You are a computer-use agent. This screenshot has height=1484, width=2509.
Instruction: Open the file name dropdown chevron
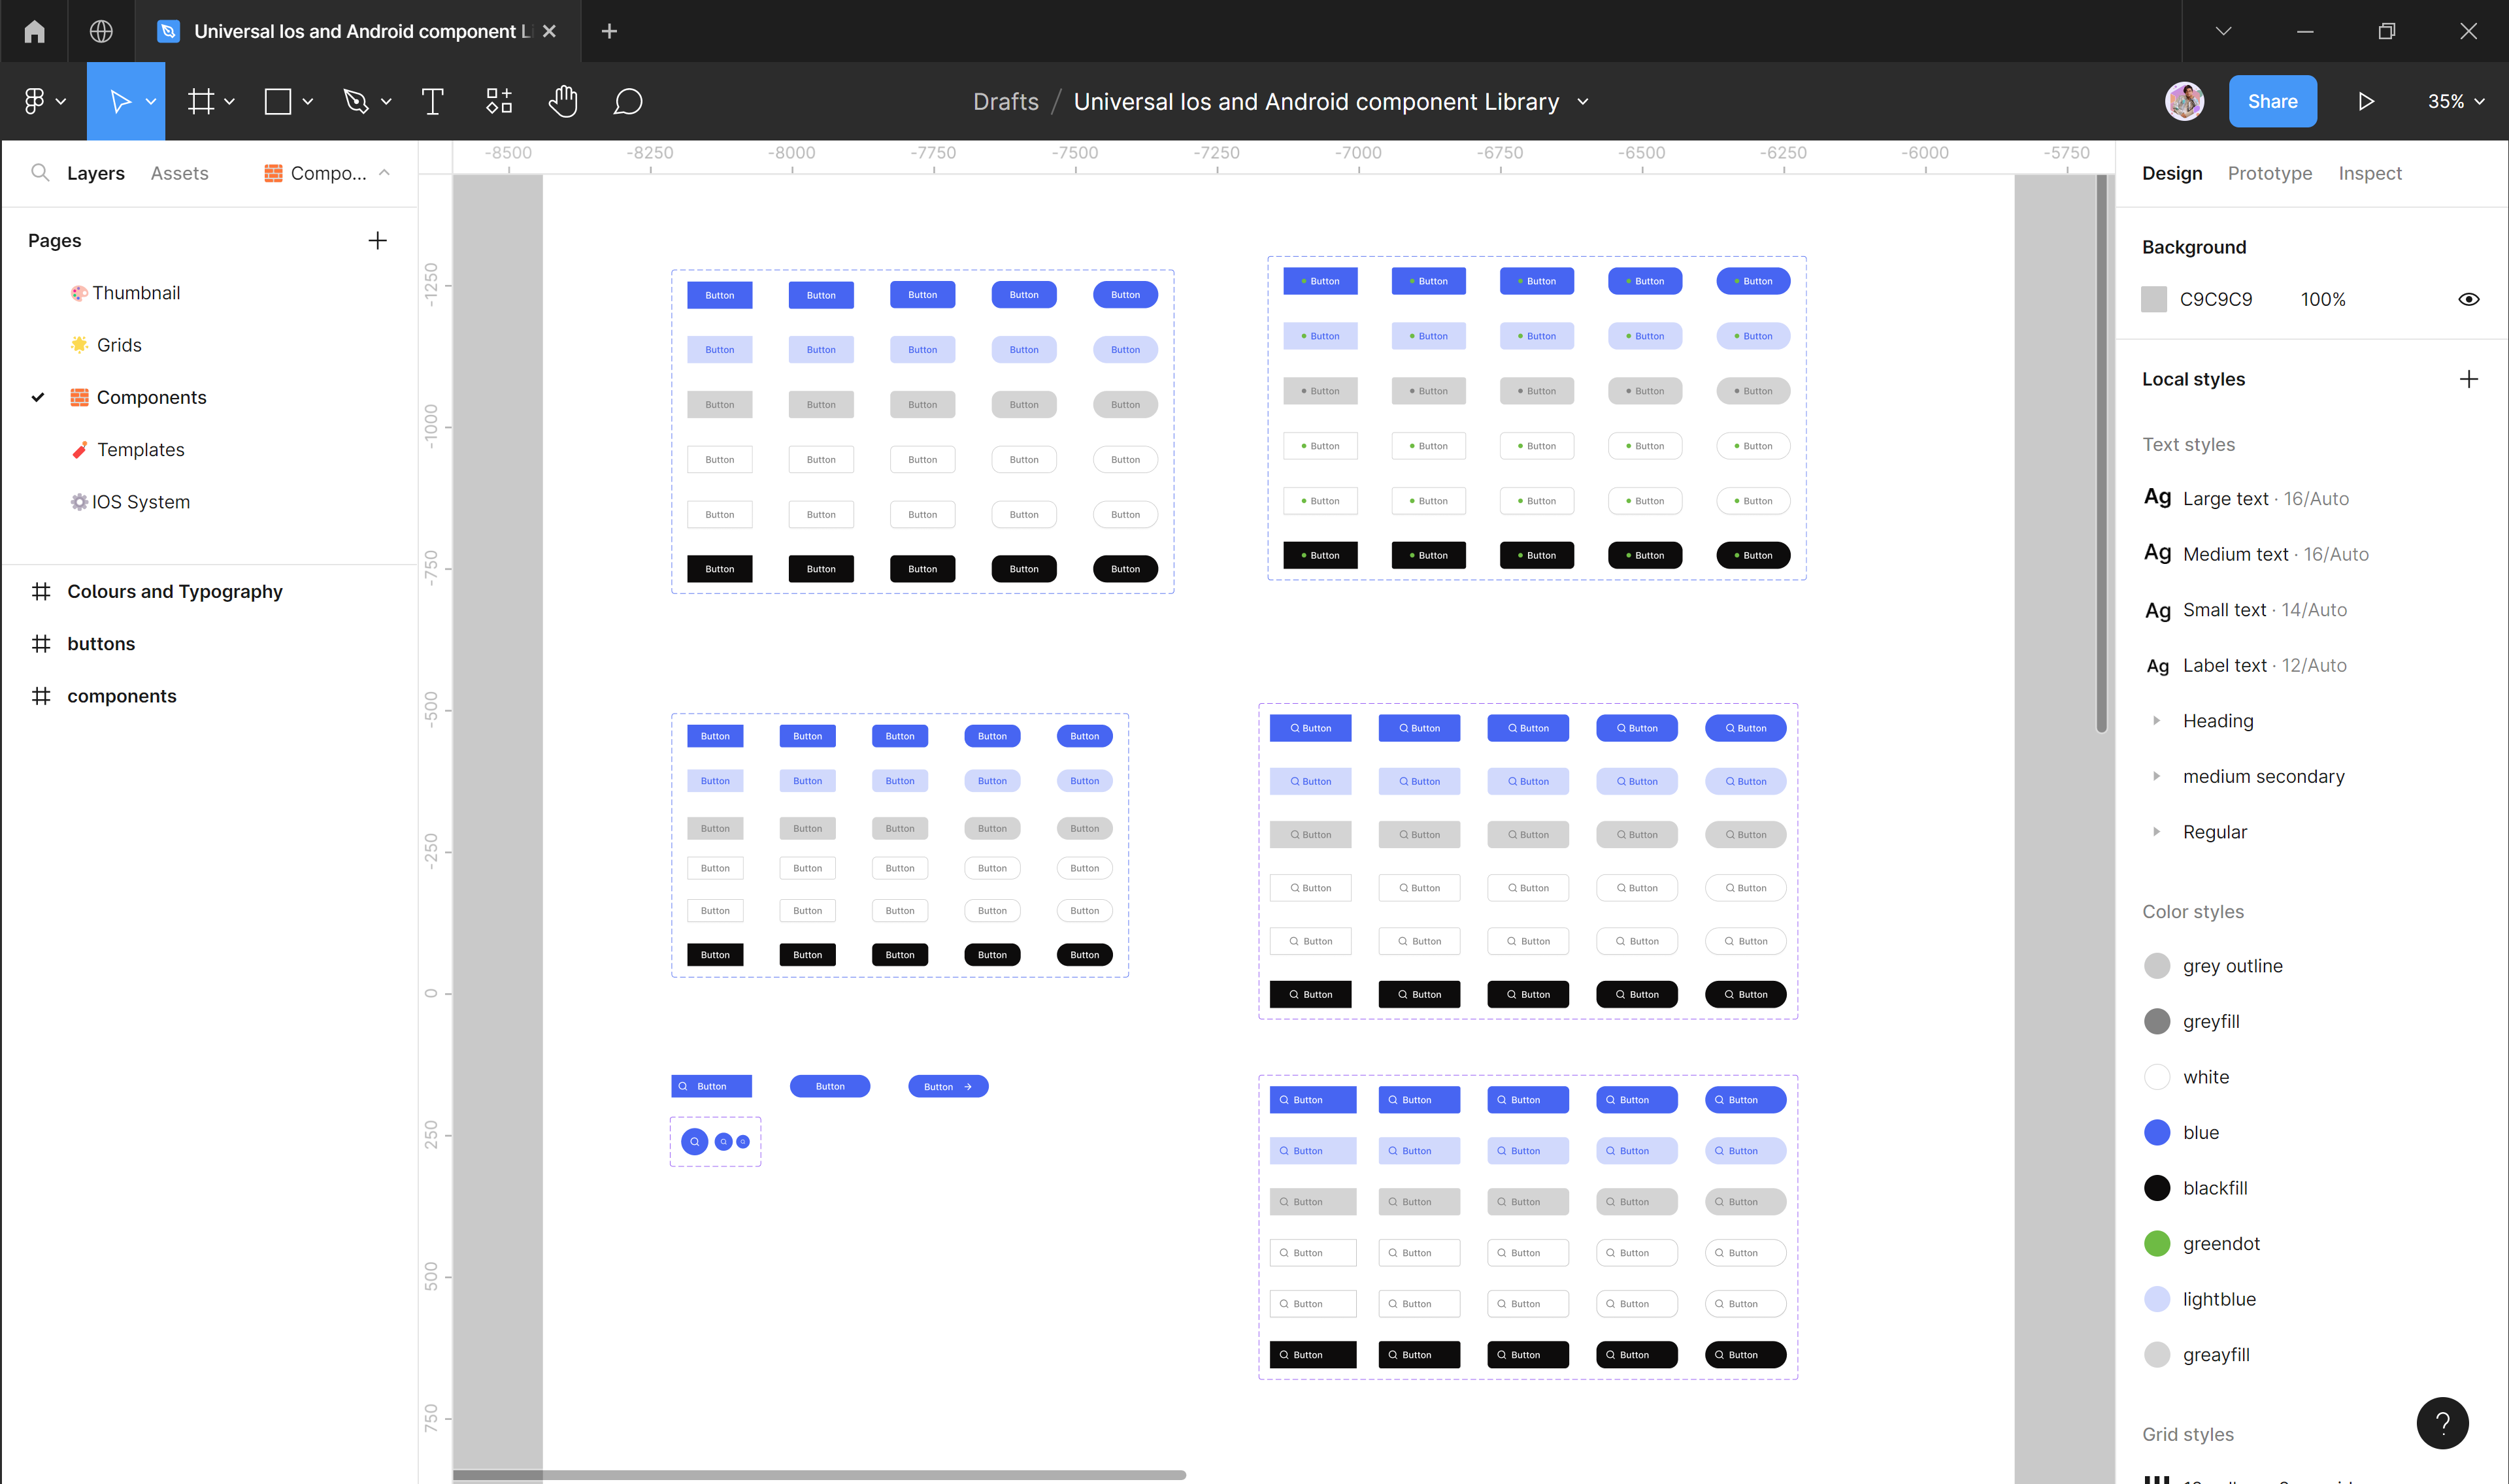1583,101
